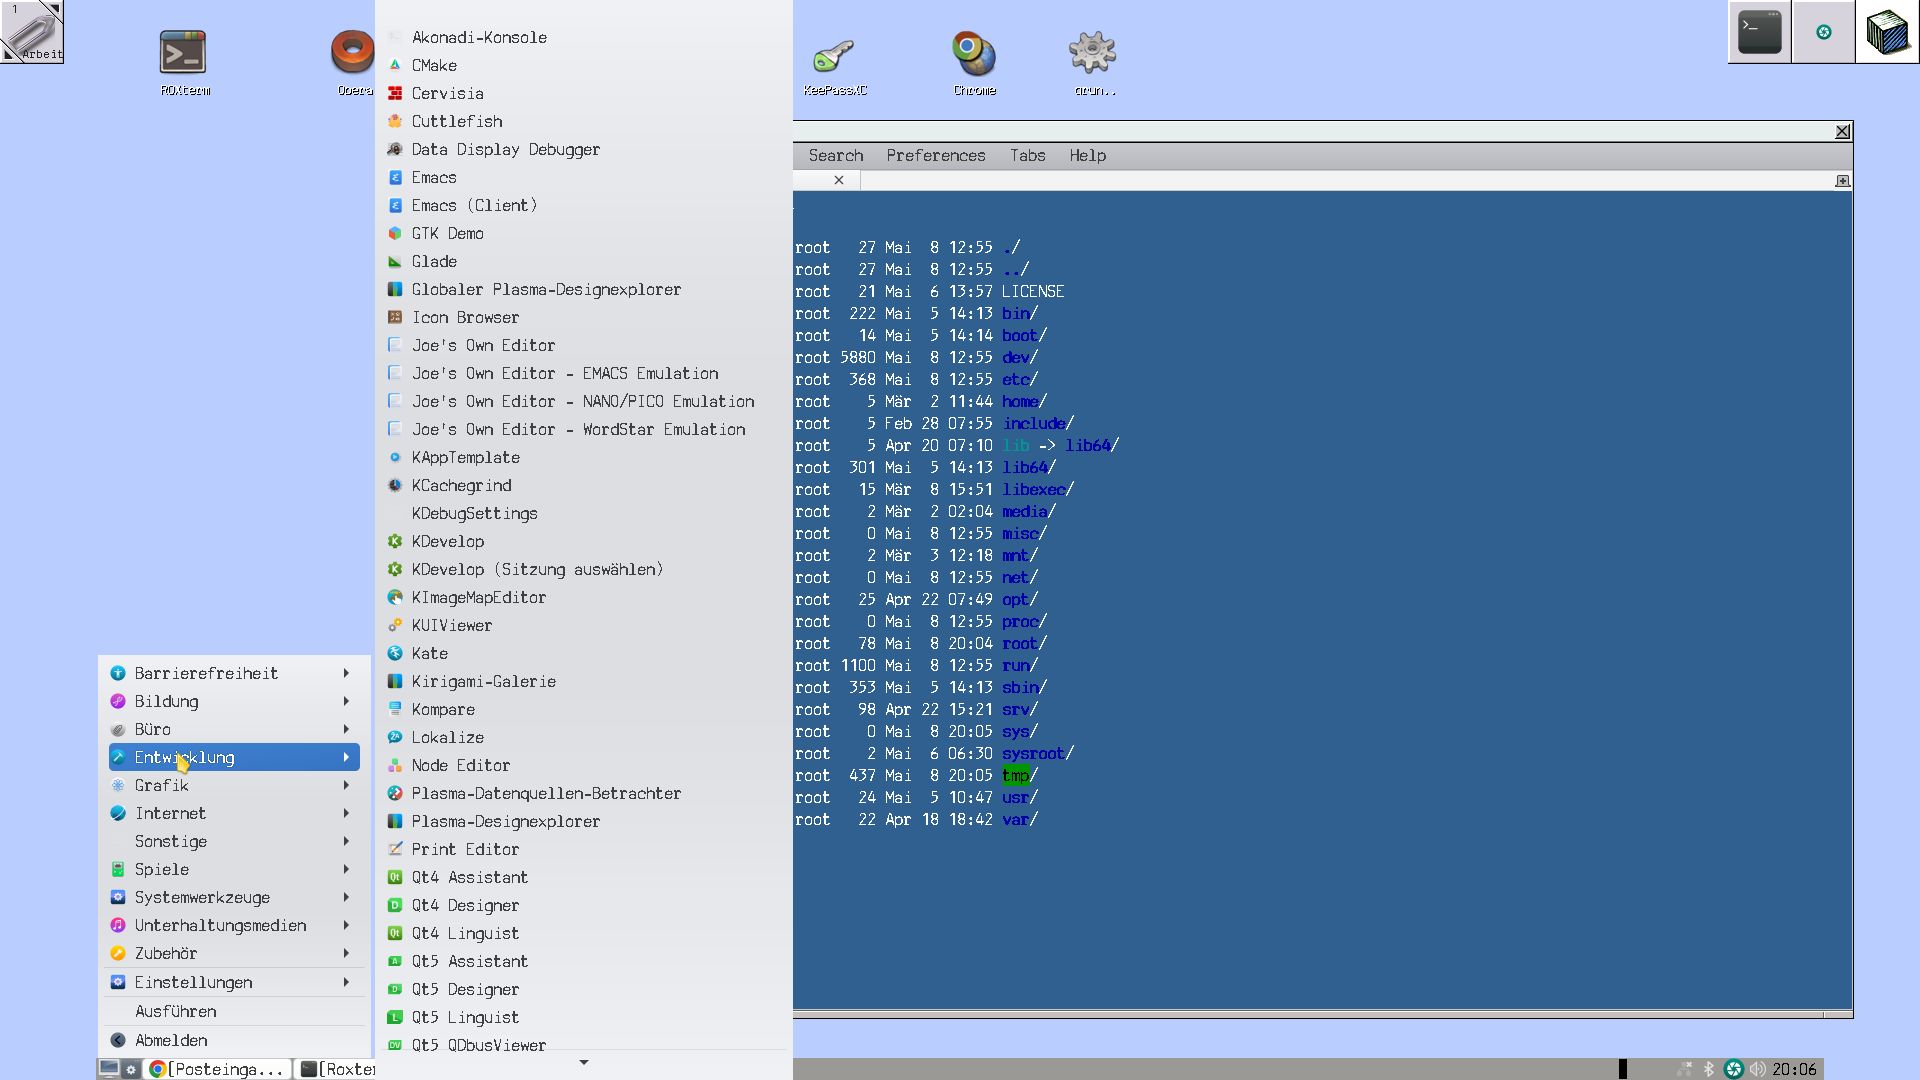The image size is (1920, 1080).
Task: Click the Cervisia icon in the menu
Action: pos(395,93)
